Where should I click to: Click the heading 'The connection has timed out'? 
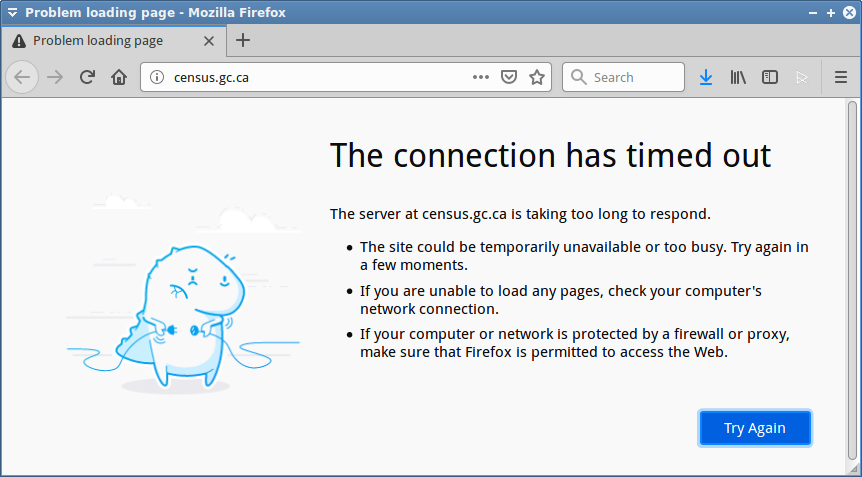550,155
